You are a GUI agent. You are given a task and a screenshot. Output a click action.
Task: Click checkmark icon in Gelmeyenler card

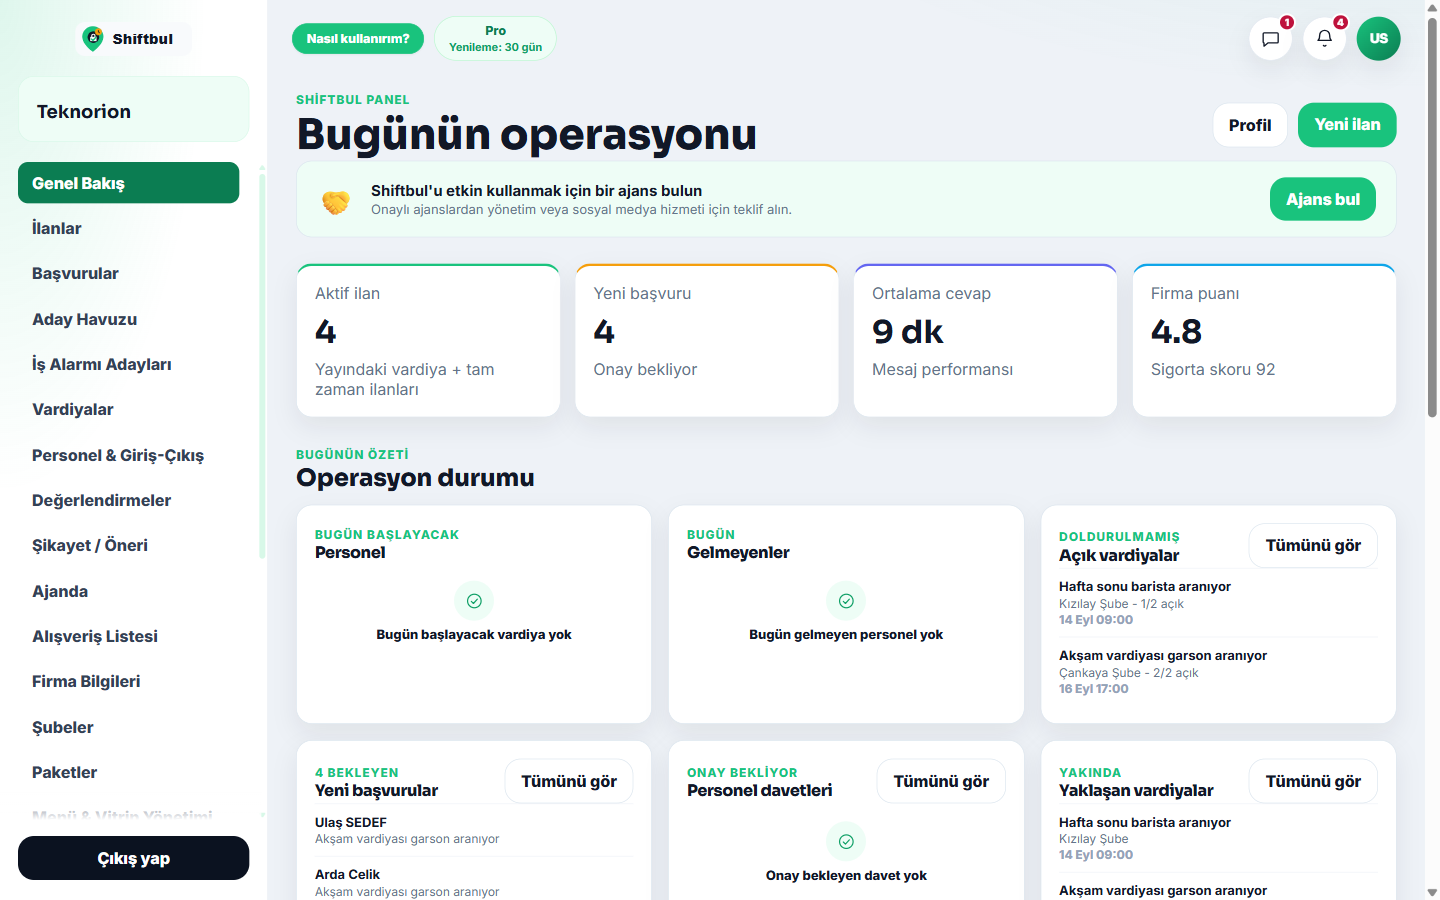846,601
